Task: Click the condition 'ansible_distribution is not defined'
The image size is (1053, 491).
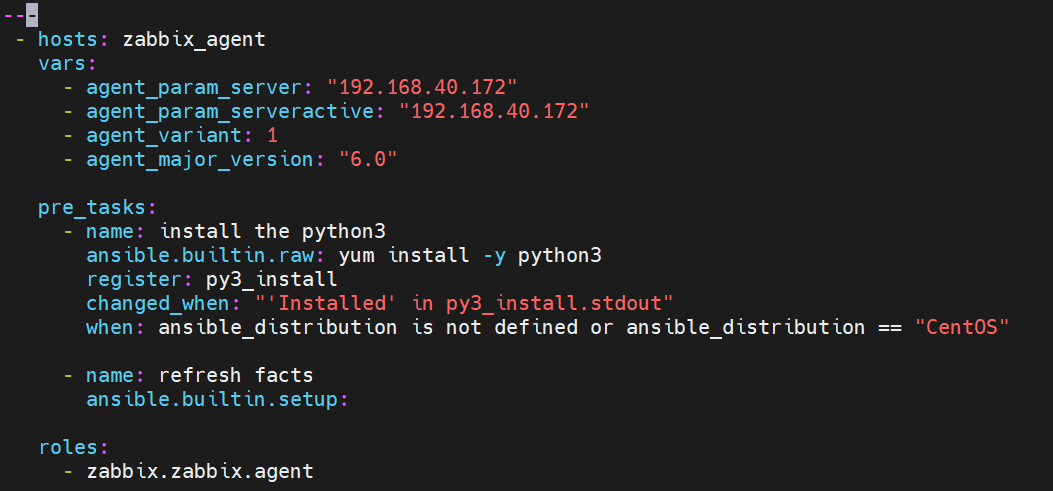Action: pyautogui.click(x=368, y=328)
